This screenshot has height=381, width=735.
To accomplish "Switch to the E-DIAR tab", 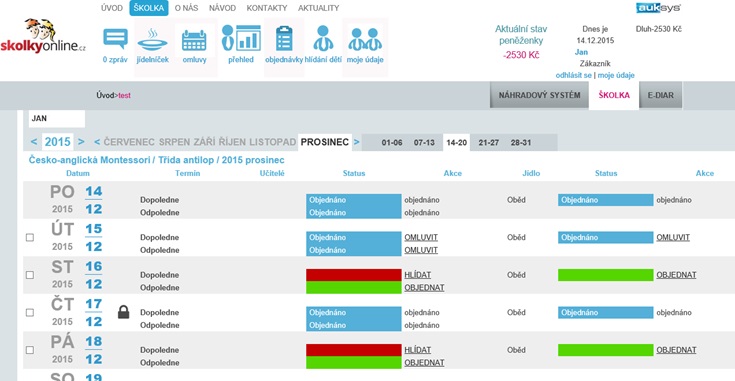I will [x=661, y=95].
